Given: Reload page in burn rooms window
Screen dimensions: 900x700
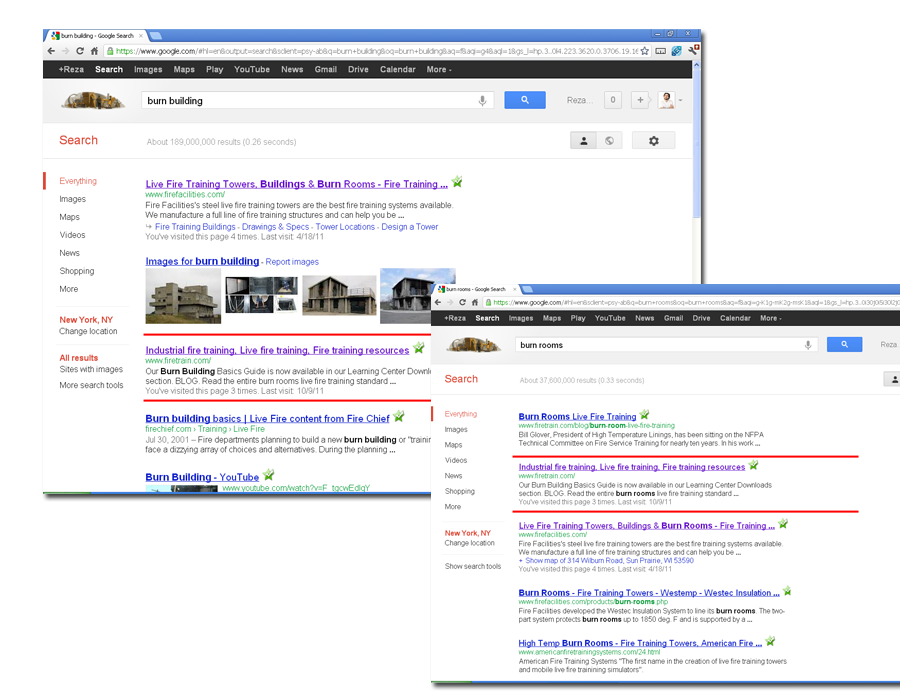Looking at the screenshot, I should [x=463, y=302].
